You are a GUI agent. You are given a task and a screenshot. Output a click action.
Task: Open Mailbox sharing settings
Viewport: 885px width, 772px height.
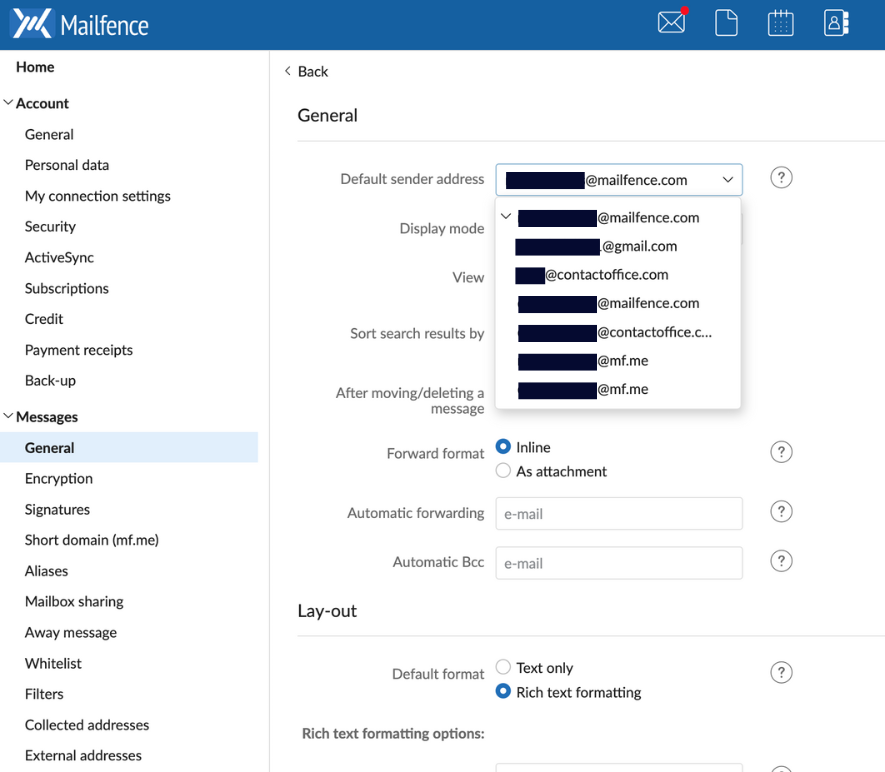(x=74, y=602)
